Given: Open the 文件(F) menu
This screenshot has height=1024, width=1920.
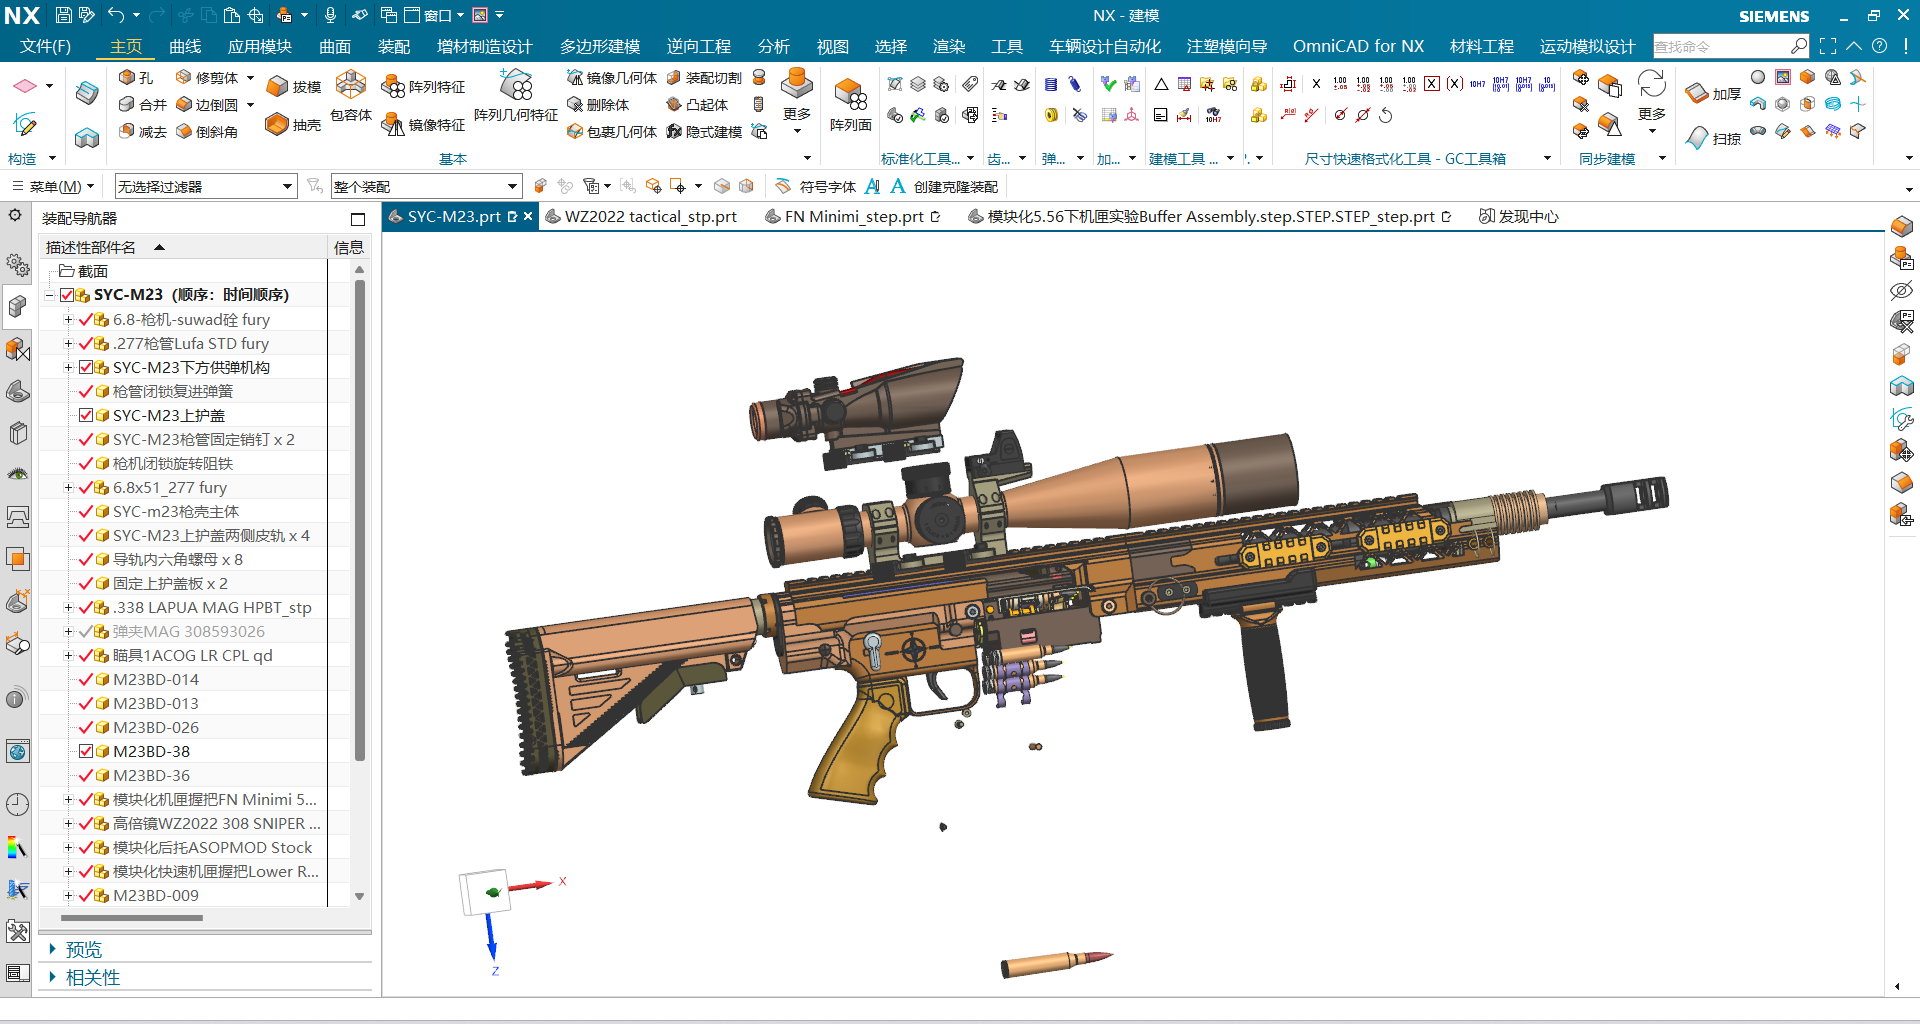Looking at the screenshot, I should (45, 47).
